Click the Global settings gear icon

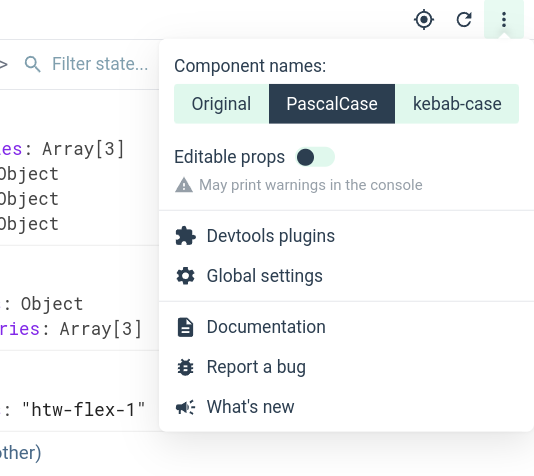[185, 276]
